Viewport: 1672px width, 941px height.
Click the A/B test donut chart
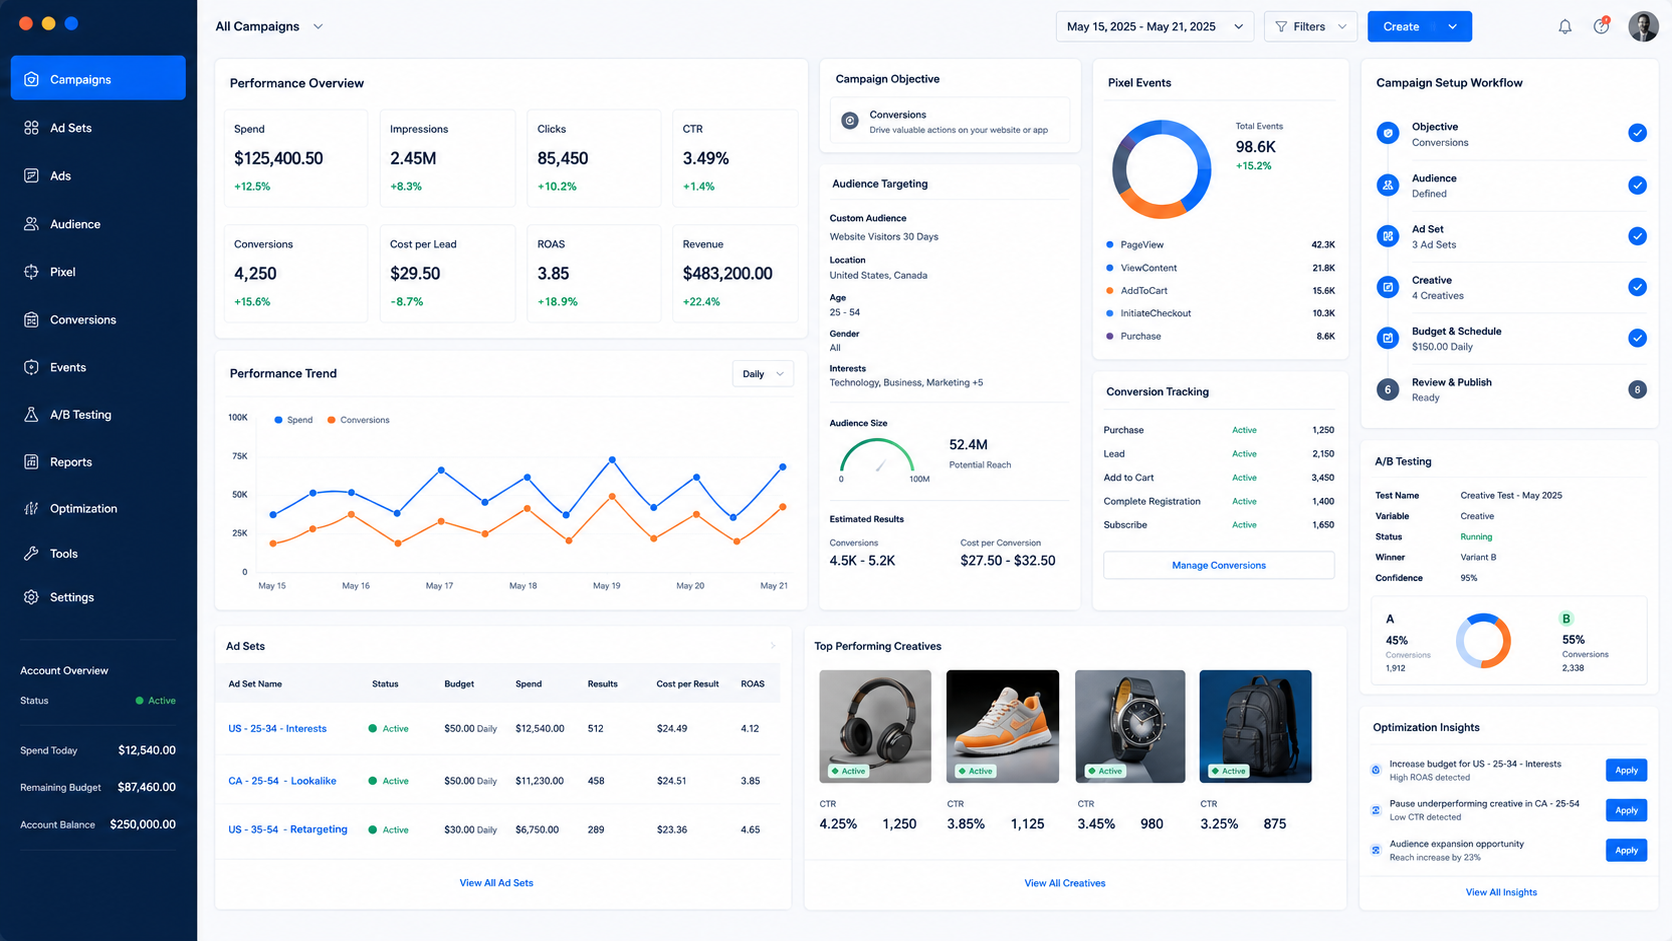coord(1483,641)
